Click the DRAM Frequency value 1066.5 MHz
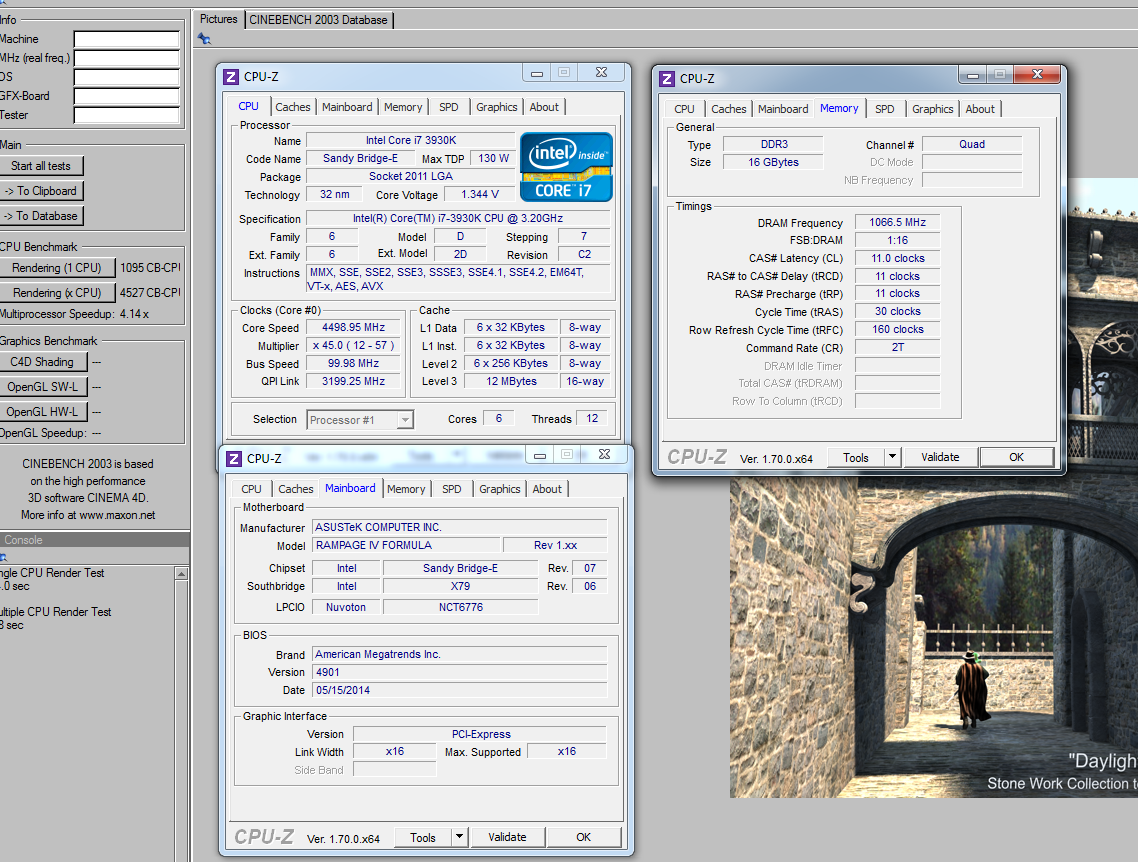This screenshot has height=862, width=1138. 897,222
